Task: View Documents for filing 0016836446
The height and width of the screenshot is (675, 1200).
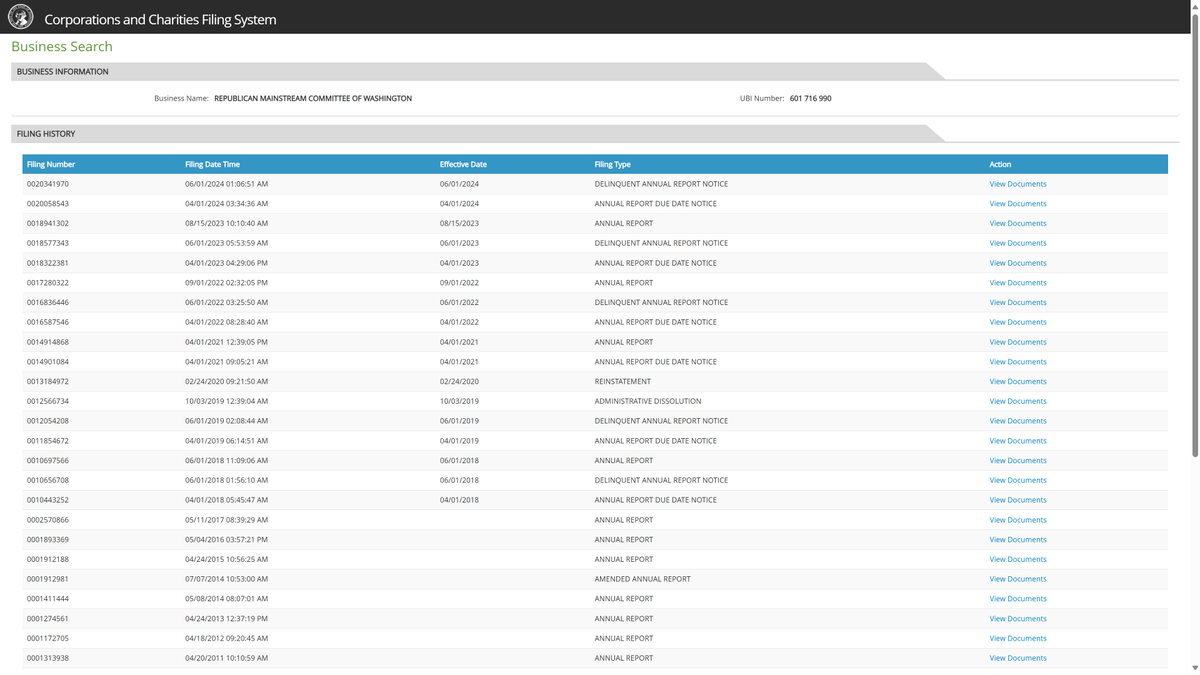Action: [1018, 302]
